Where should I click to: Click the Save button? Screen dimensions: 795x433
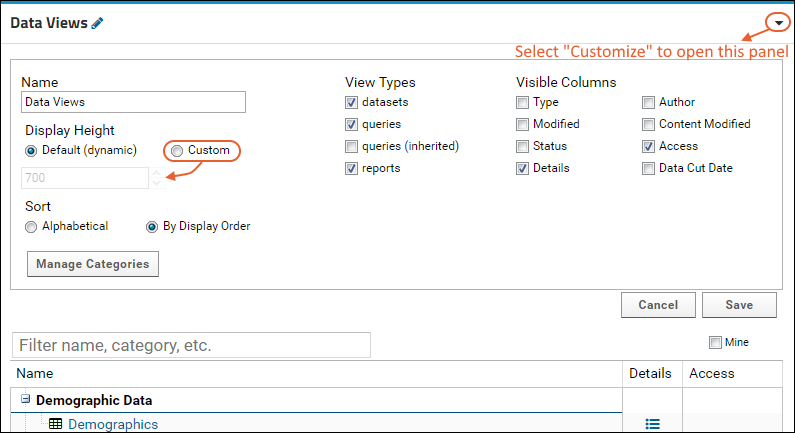pyautogui.click(x=739, y=305)
